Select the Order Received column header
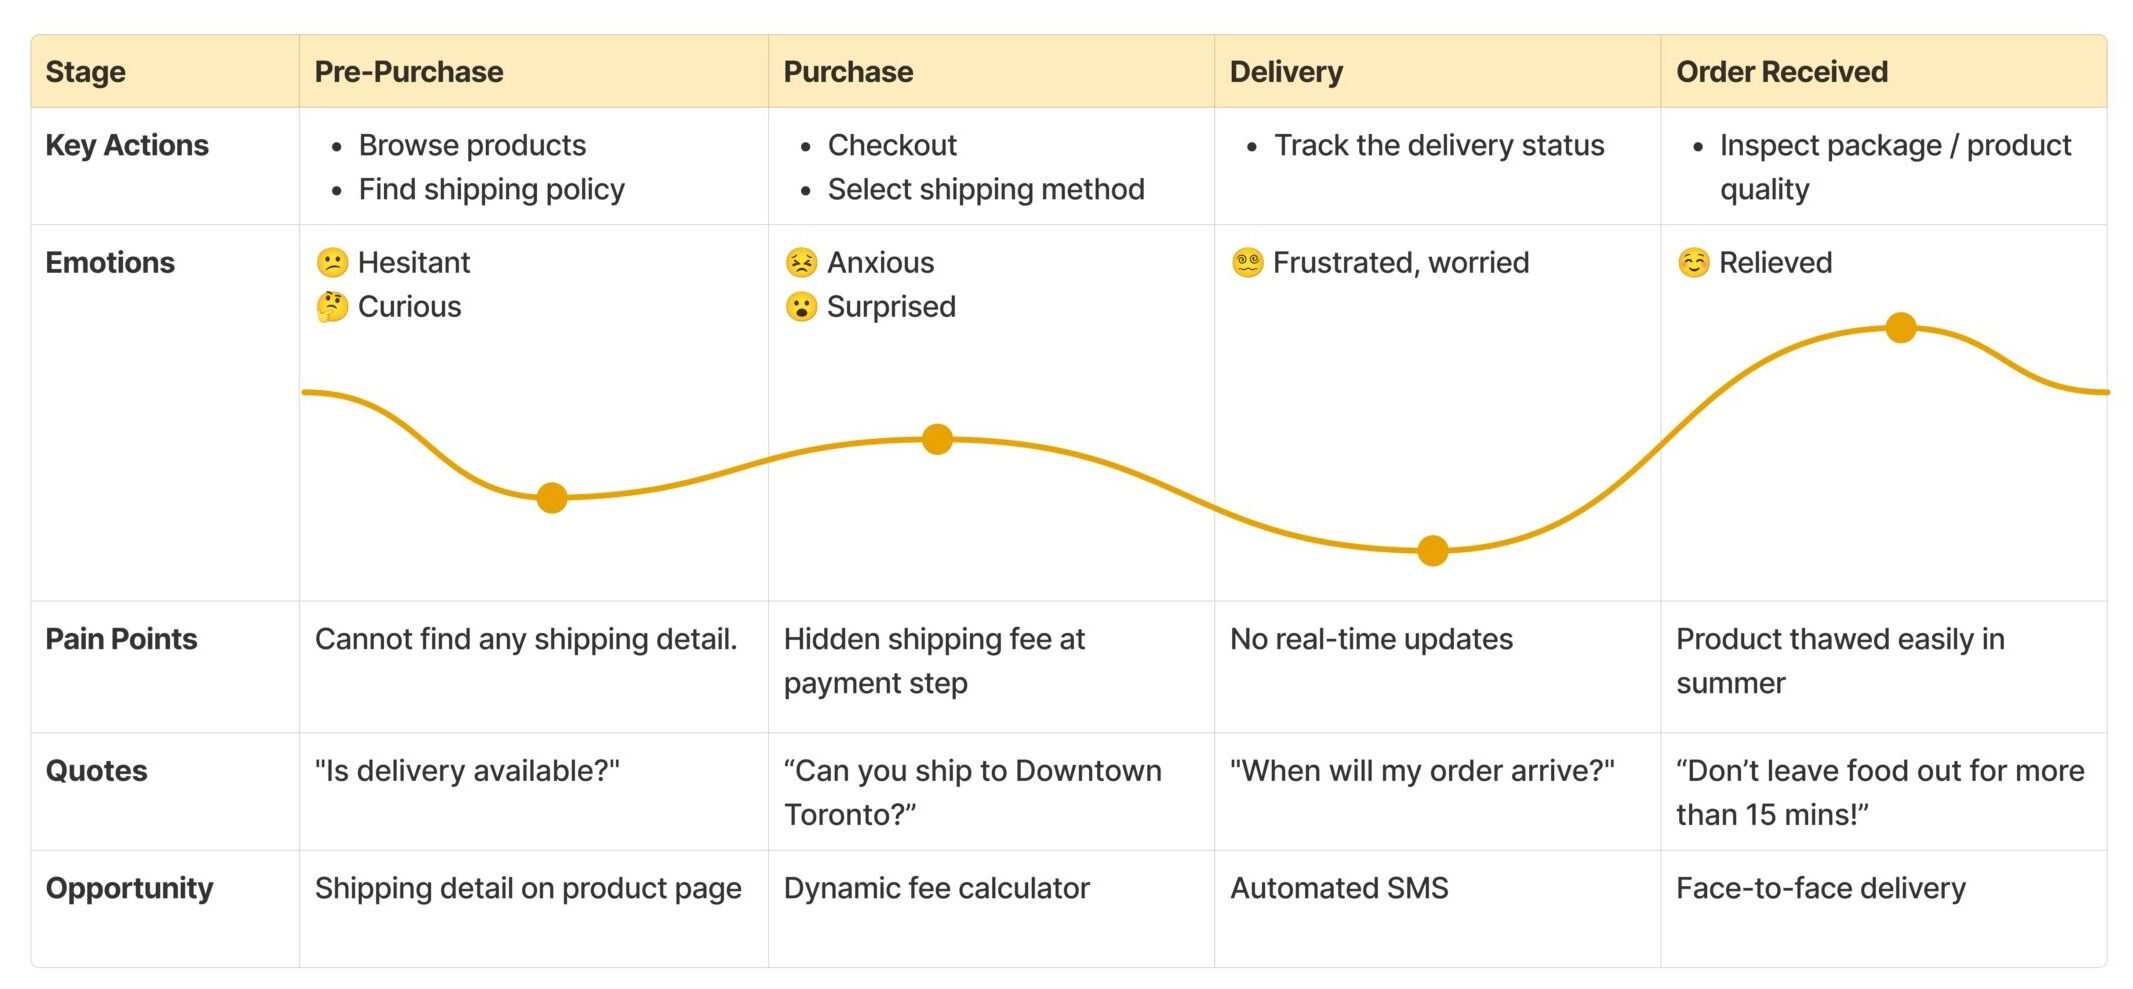The width and height of the screenshot is (2133, 989). pyautogui.click(x=1782, y=72)
